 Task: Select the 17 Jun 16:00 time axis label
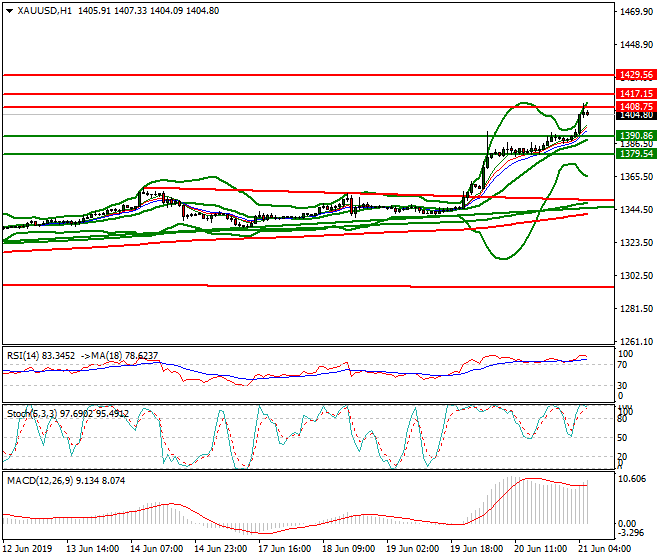point(285,549)
